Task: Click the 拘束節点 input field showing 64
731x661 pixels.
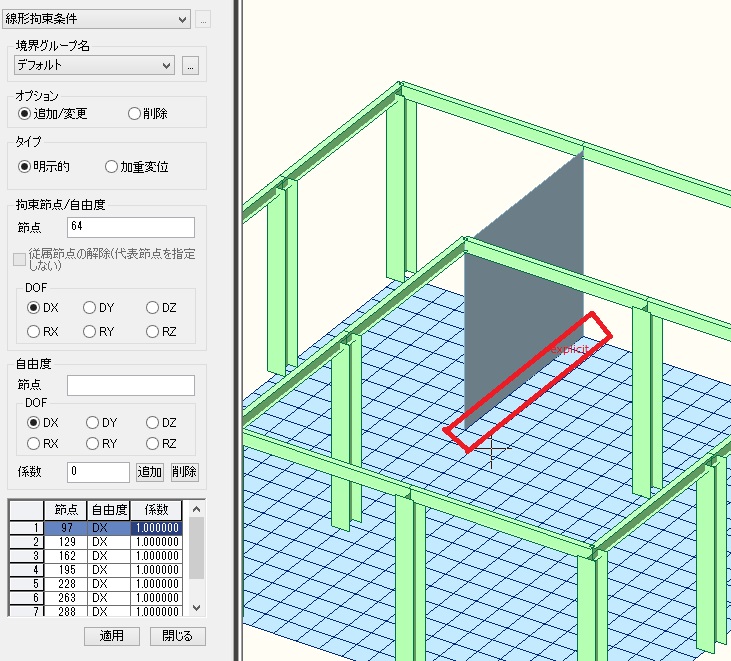Action: pyautogui.click(x=130, y=228)
